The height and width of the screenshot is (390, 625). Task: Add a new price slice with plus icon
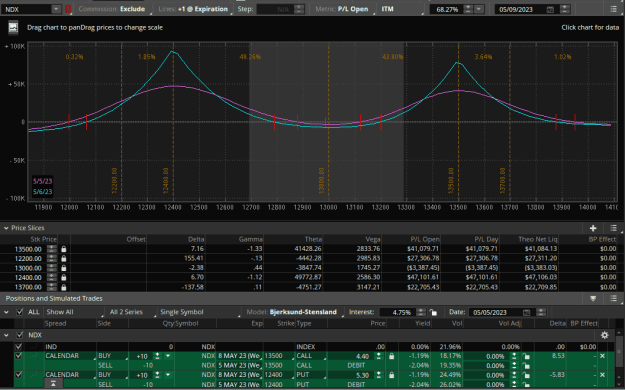[593, 228]
